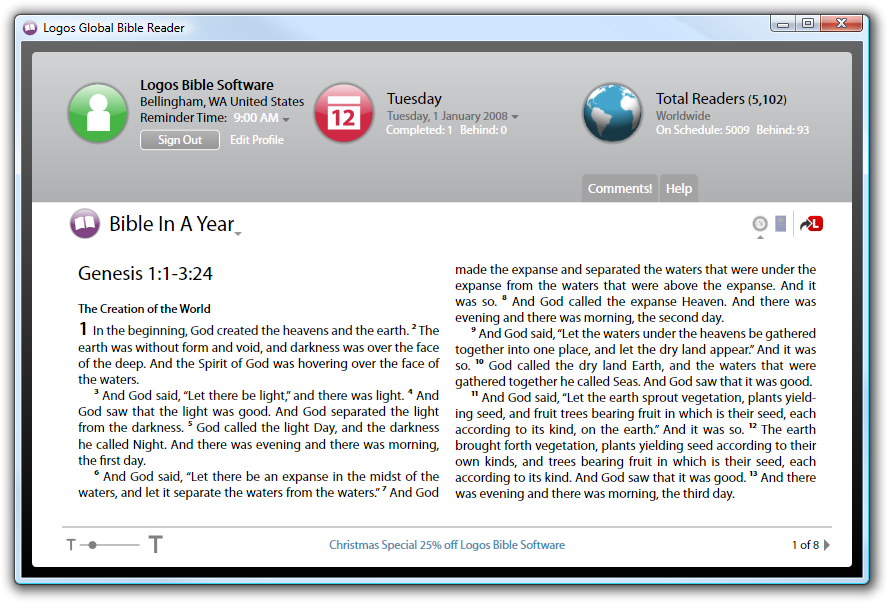Click the Worldwide label
This screenshot has width=888, height=603.
click(683, 116)
